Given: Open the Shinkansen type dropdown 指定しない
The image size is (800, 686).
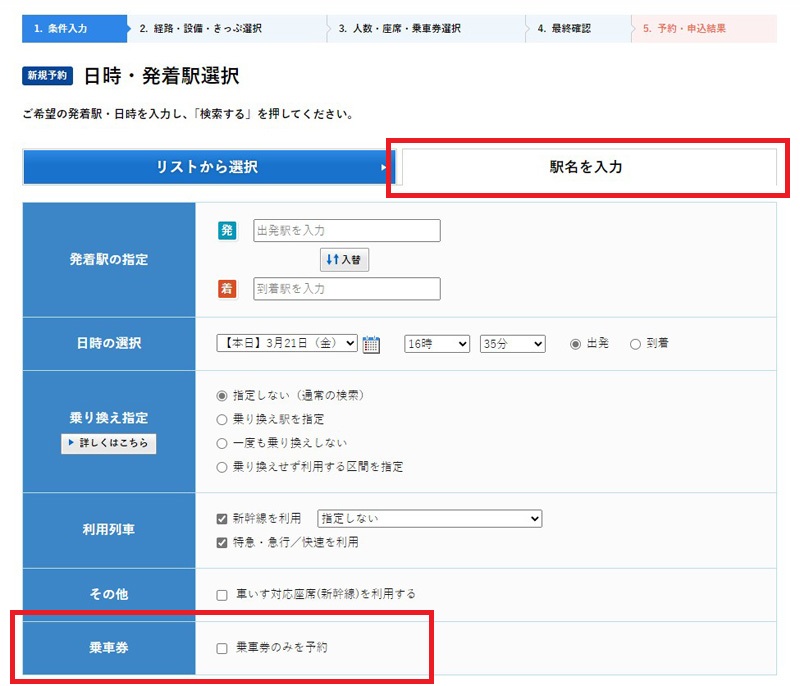Looking at the screenshot, I should [x=430, y=519].
